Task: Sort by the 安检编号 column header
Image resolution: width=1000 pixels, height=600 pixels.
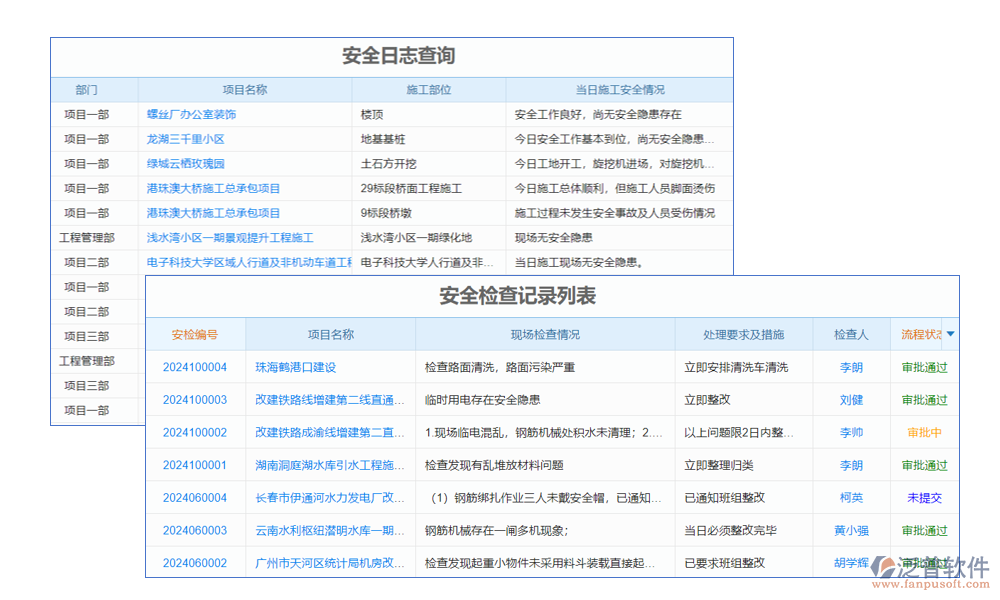Action: [196, 334]
